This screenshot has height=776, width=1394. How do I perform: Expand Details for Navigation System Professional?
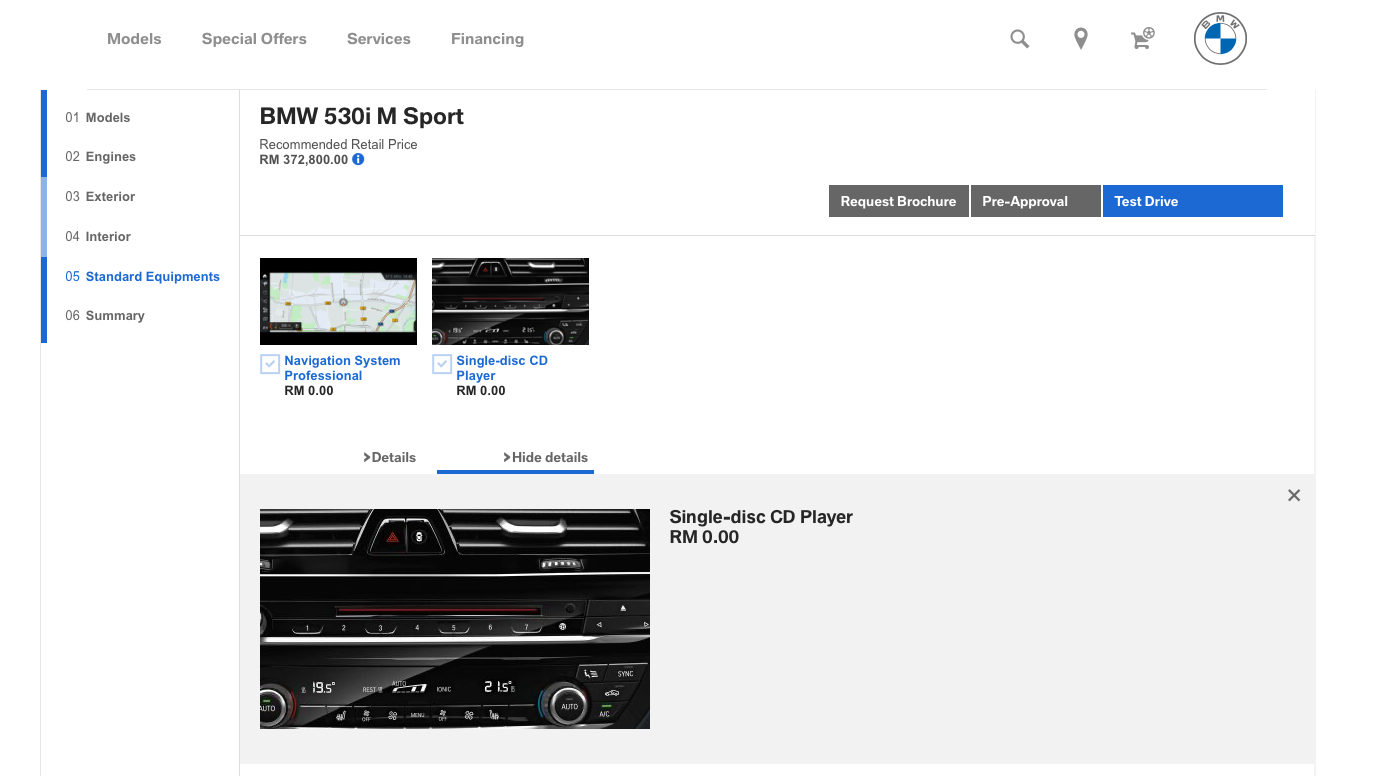point(389,457)
